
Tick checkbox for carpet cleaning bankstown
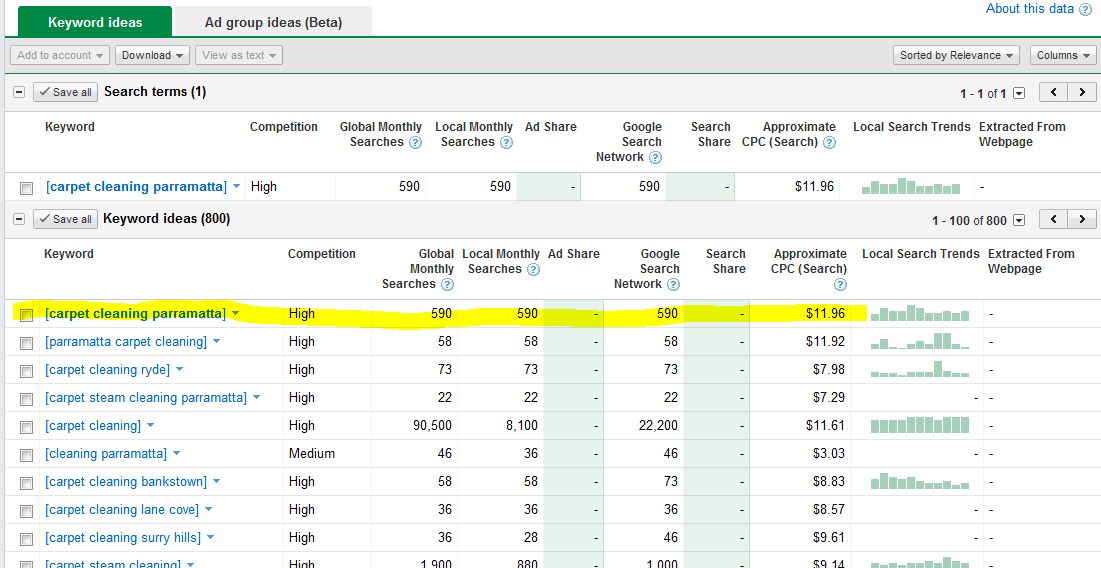point(27,484)
